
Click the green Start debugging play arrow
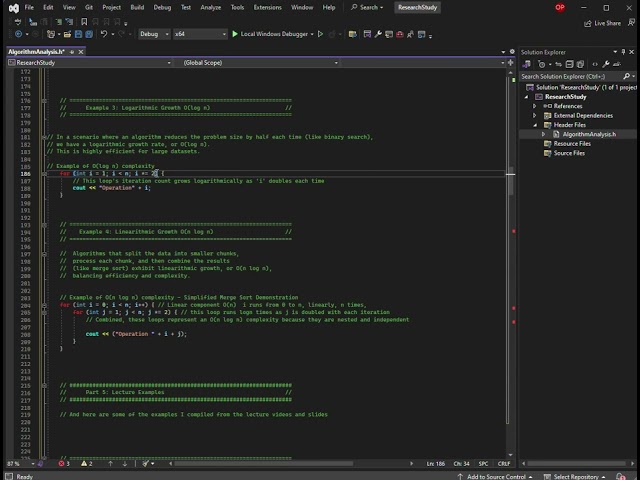click(235, 34)
